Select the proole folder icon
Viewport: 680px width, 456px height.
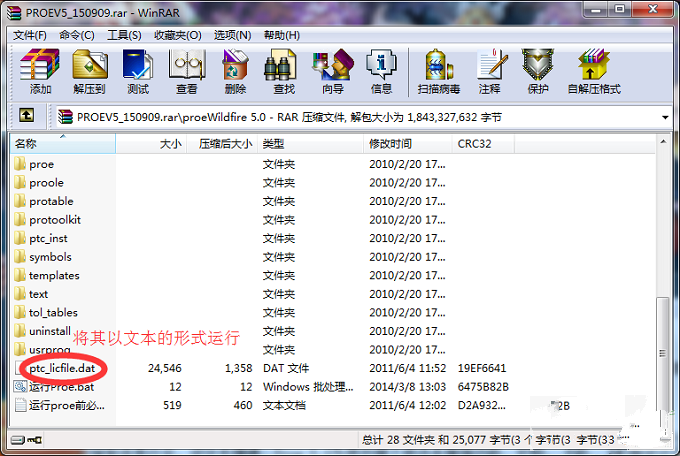pos(20,182)
